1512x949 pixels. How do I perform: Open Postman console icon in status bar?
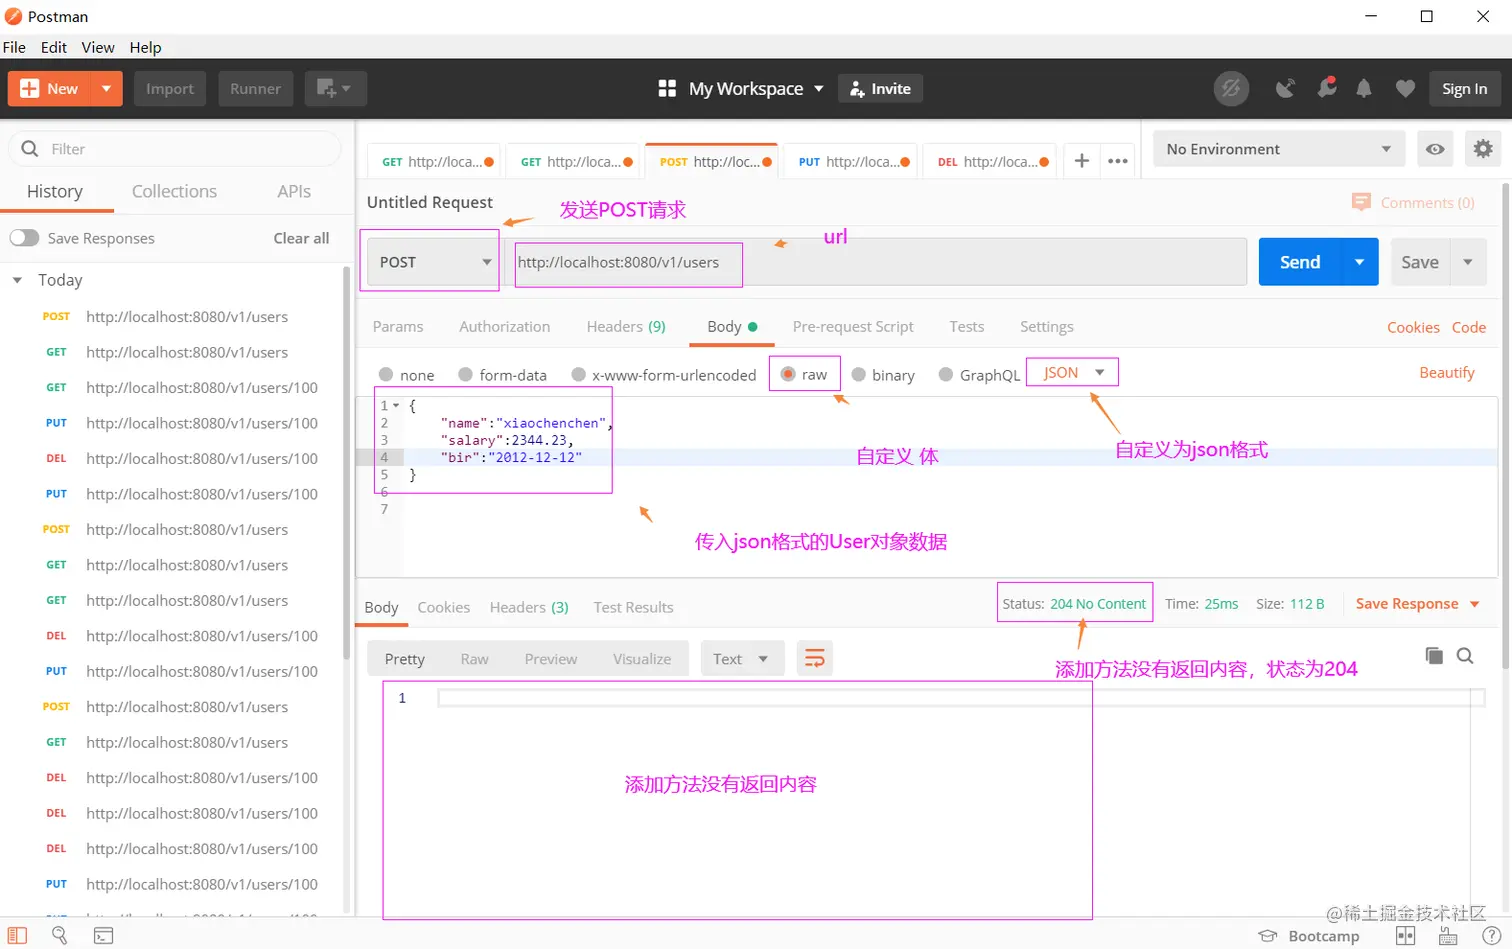coord(103,936)
